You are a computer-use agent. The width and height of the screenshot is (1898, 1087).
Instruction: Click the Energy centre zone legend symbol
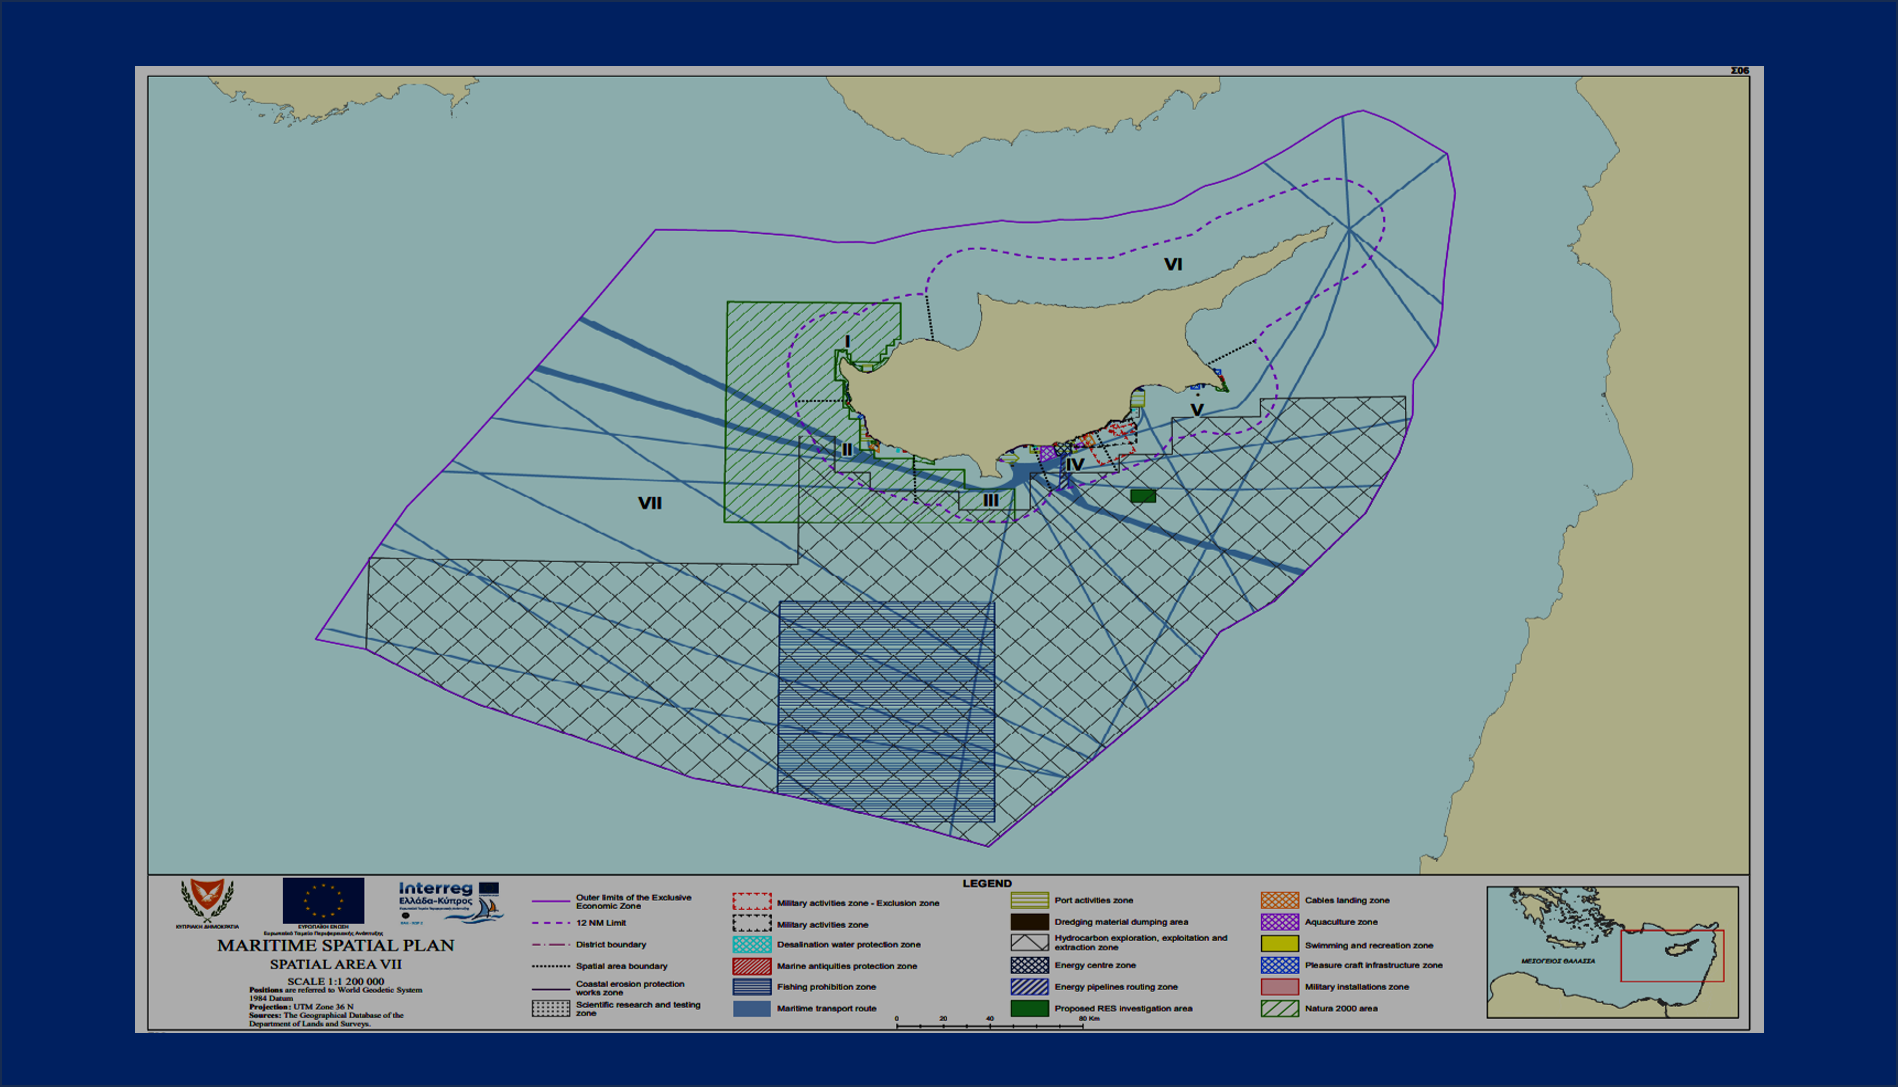(1029, 965)
